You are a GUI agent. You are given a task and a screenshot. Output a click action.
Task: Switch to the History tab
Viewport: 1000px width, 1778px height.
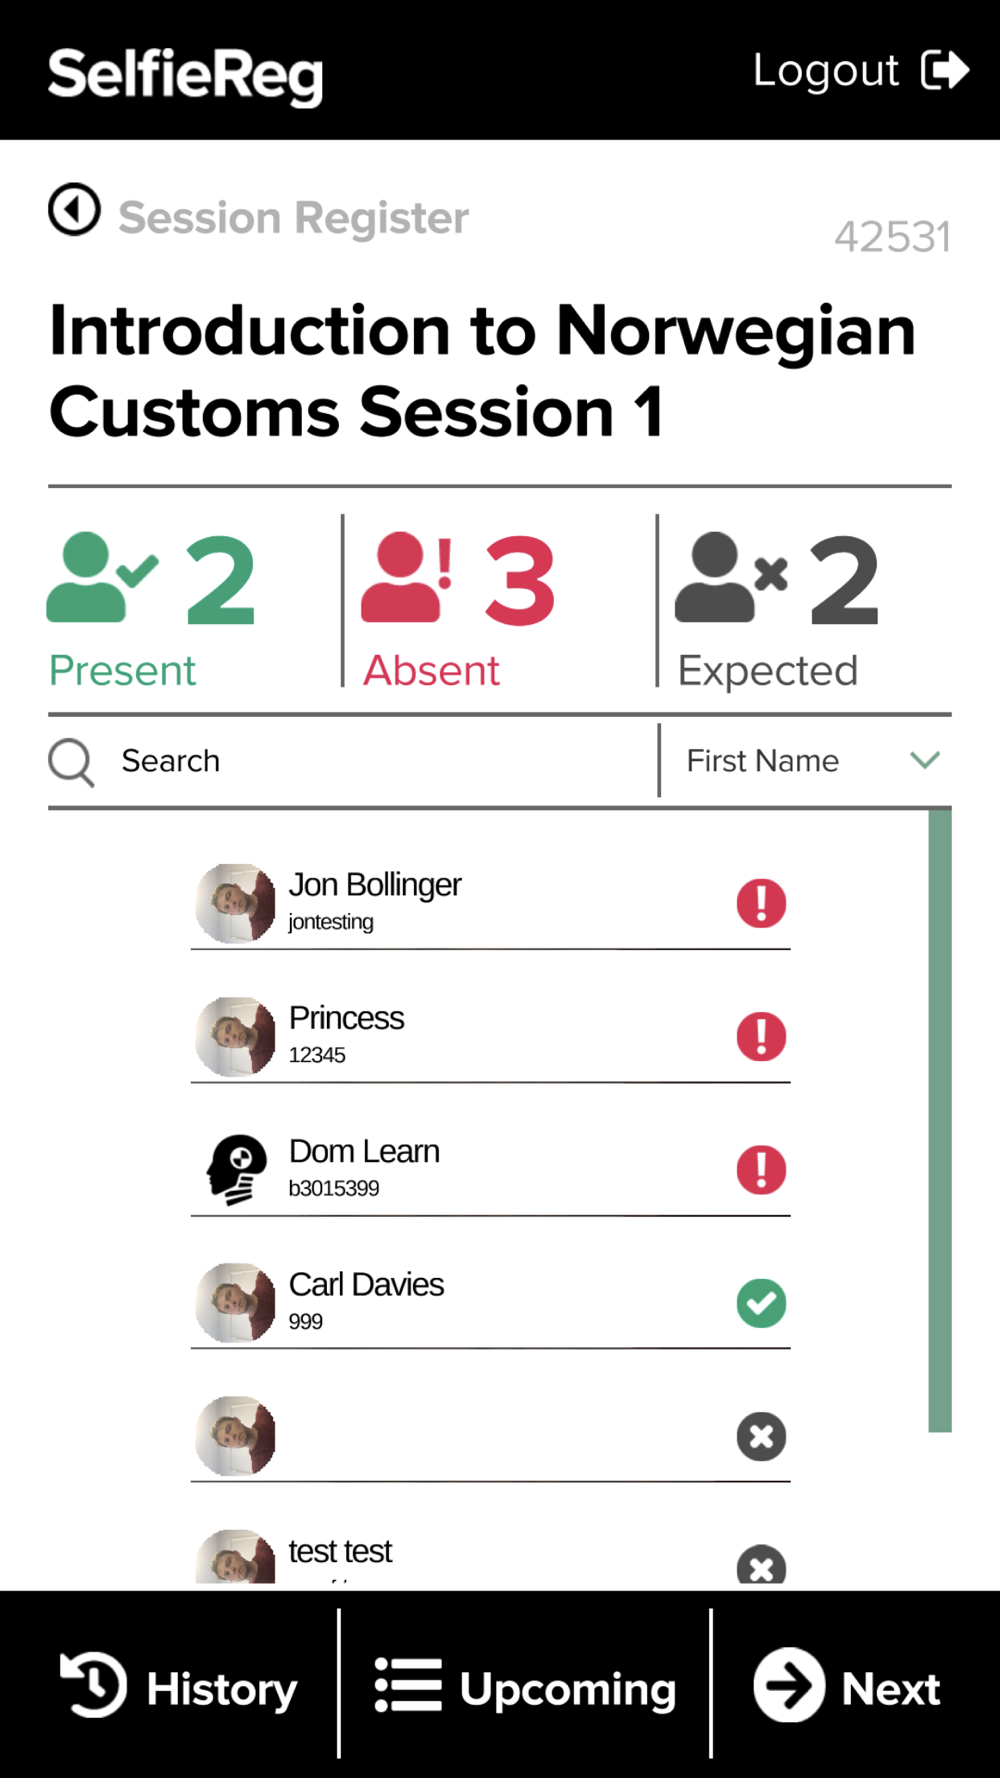pyautogui.click(x=180, y=1687)
